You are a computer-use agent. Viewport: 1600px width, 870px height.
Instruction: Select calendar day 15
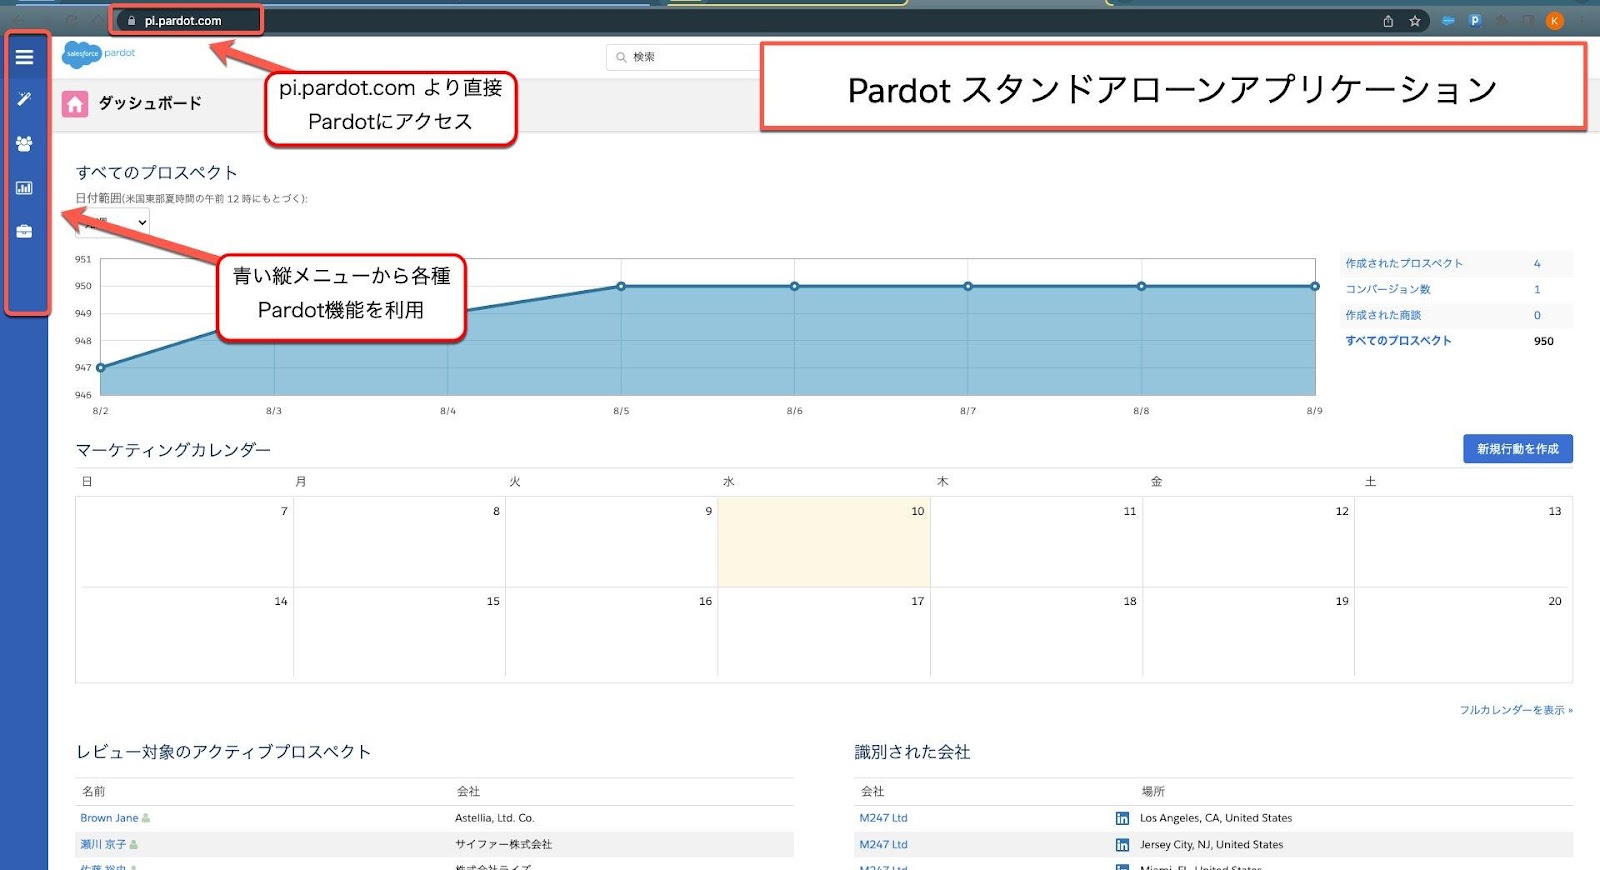pyautogui.click(x=399, y=632)
